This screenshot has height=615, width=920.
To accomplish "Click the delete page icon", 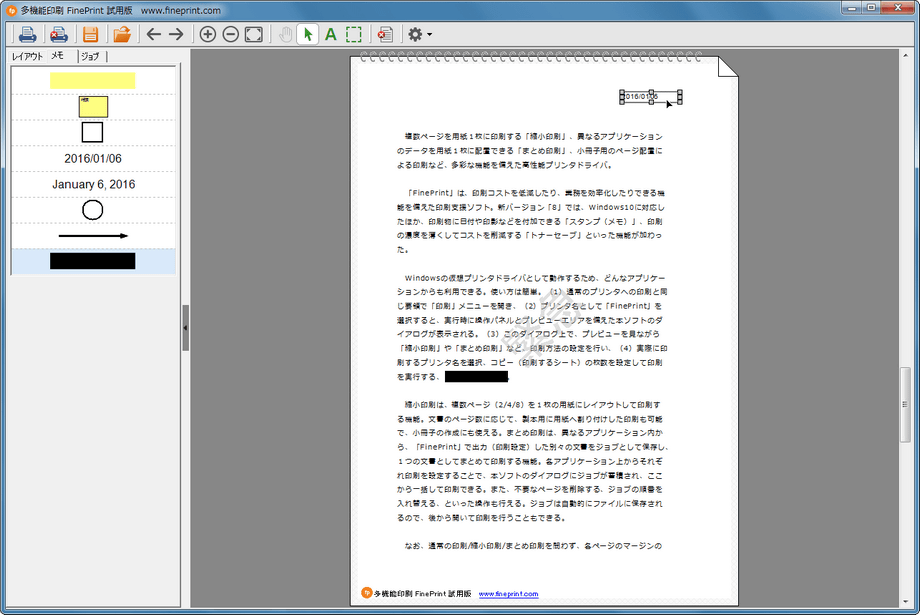I will click(385, 35).
